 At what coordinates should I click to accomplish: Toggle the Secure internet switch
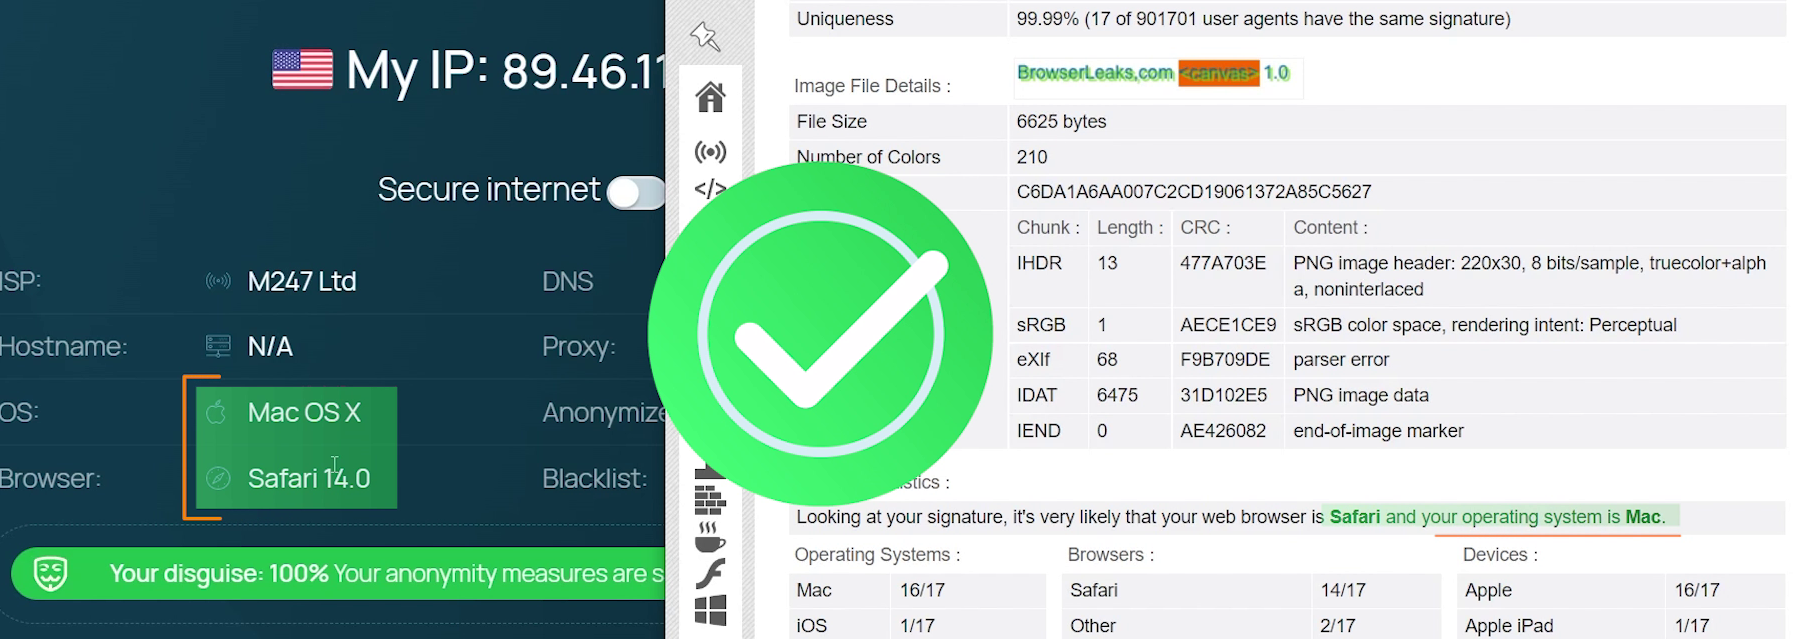pyautogui.click(x=636, y=192)
